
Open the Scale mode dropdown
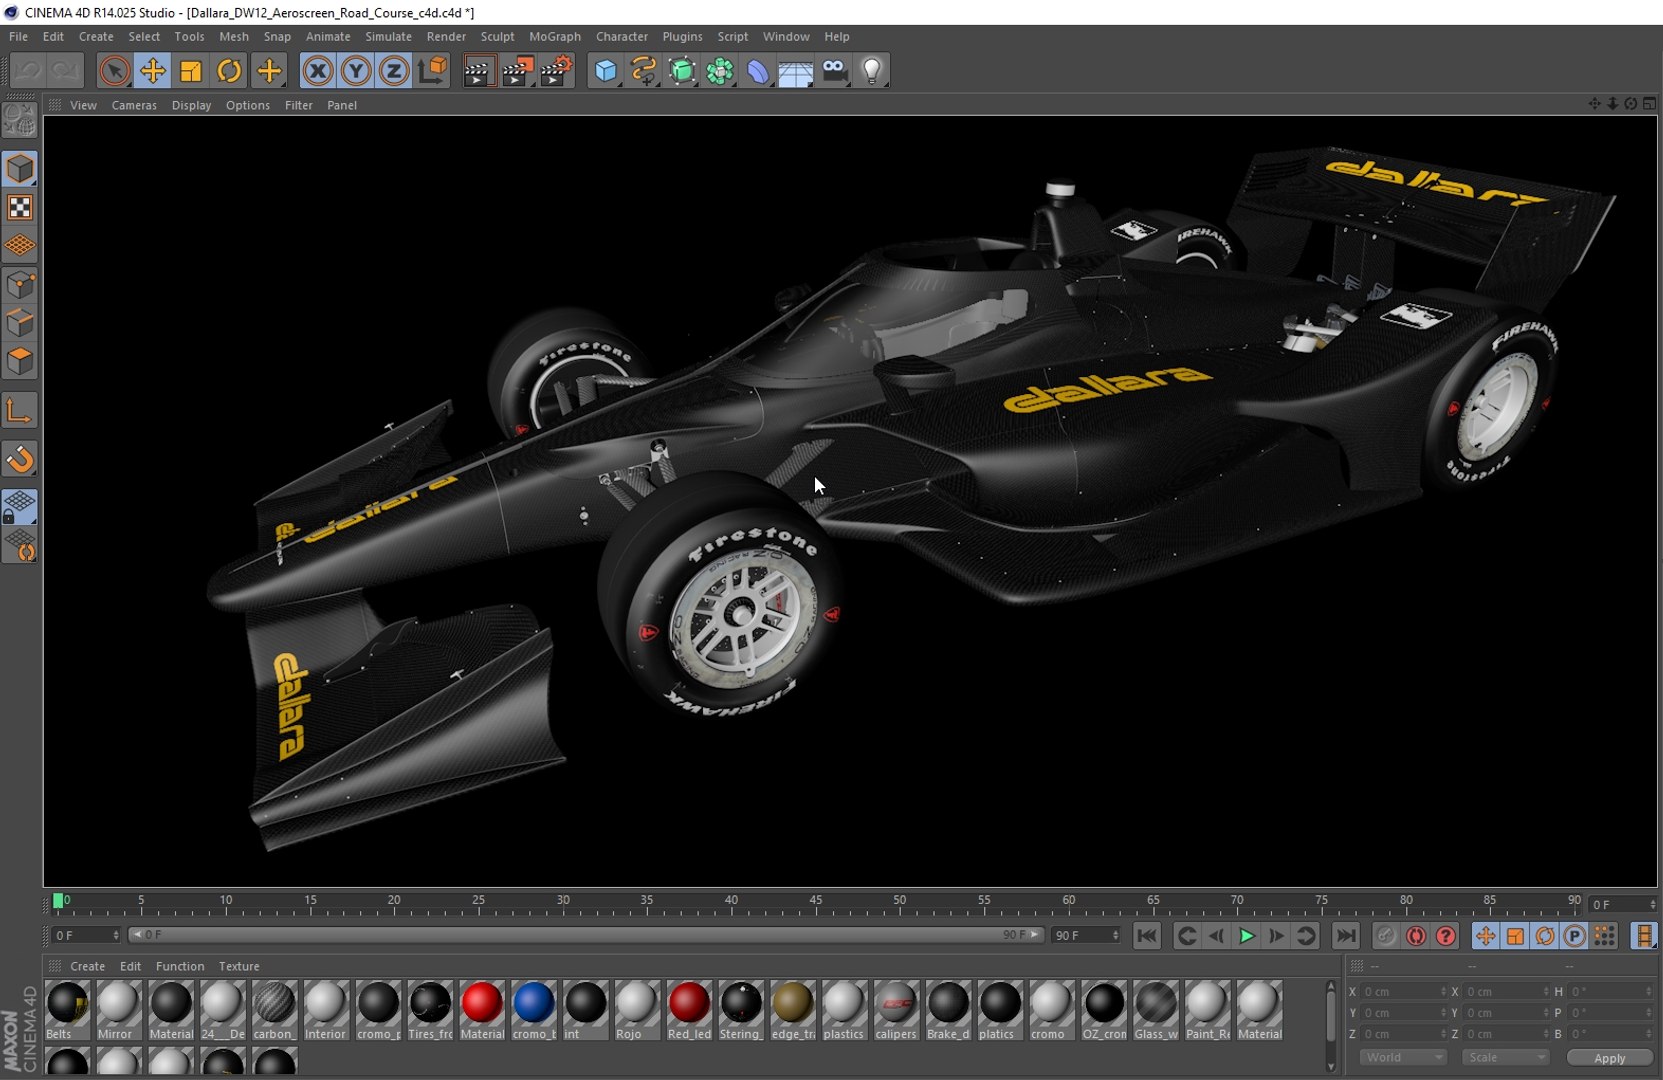click(1505, 1058)
